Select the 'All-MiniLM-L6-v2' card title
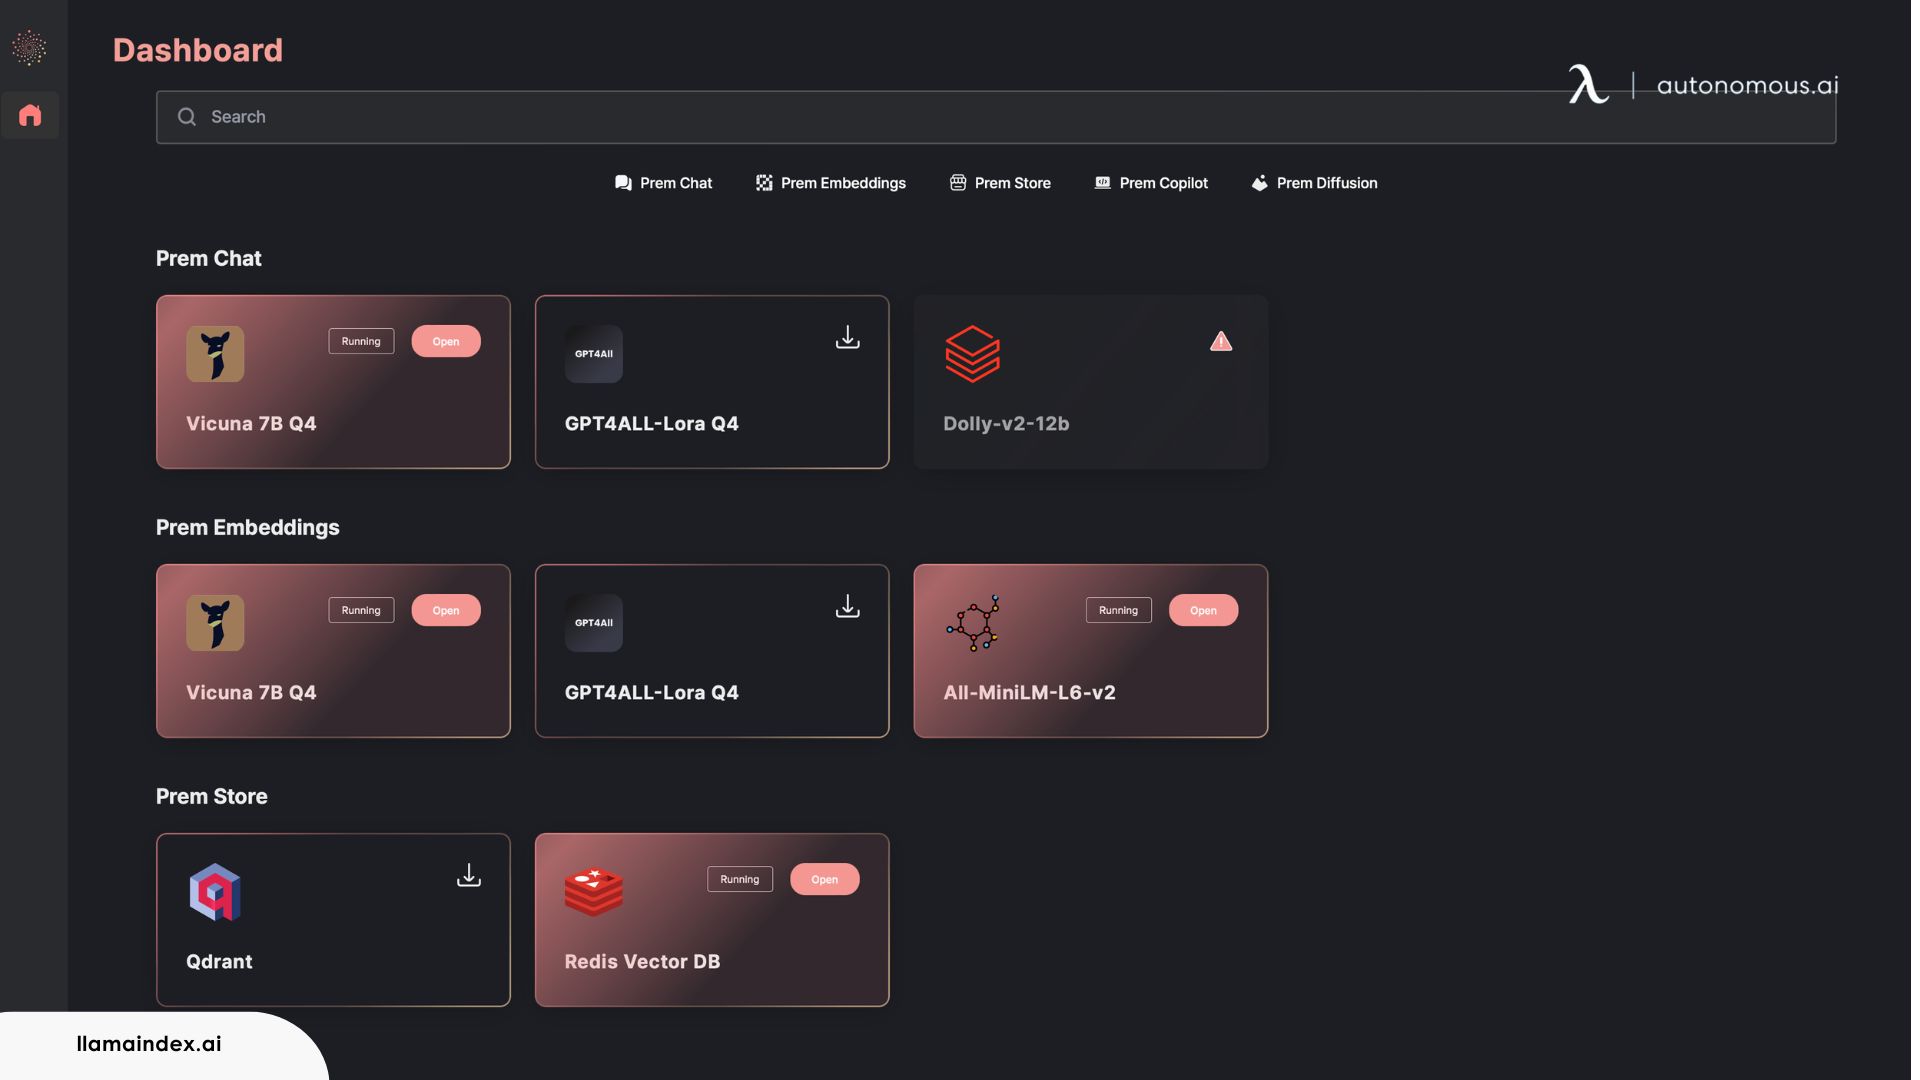1920x1080 pixels. [1029, 693]
